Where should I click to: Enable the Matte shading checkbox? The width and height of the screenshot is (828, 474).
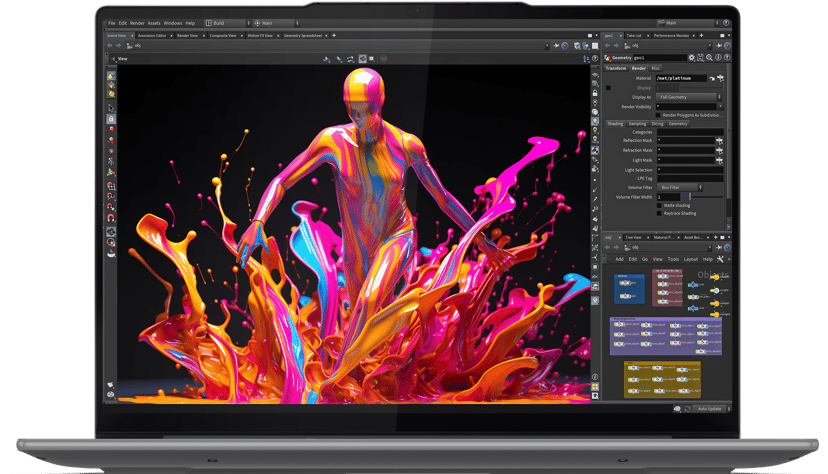(659, 205)
